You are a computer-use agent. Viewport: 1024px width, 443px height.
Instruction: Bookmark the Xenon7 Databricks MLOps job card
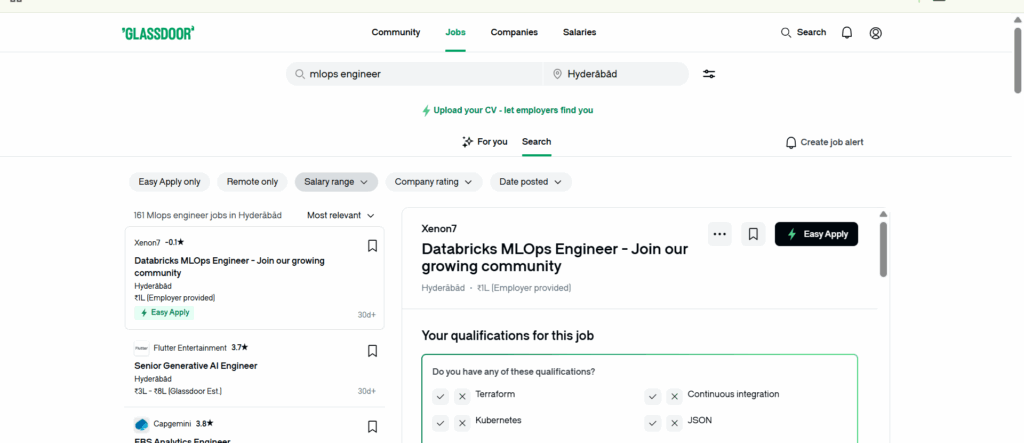click(372, 246)
